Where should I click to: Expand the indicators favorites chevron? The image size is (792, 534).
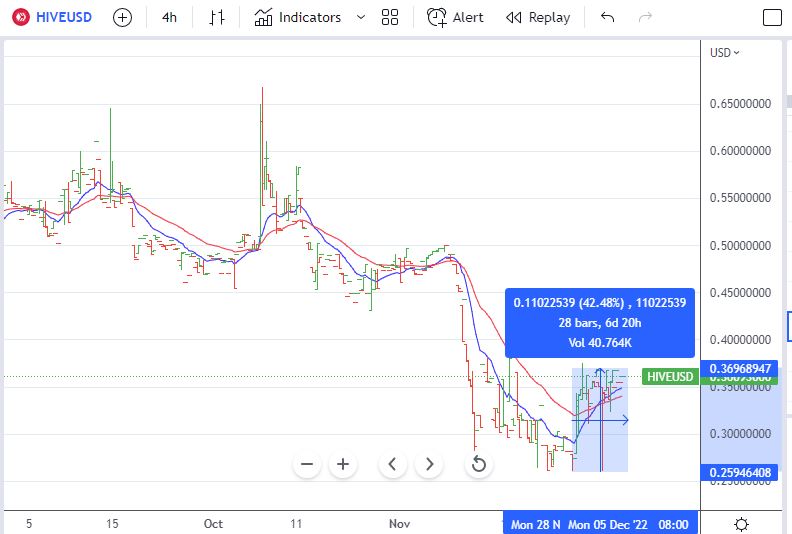361,17
